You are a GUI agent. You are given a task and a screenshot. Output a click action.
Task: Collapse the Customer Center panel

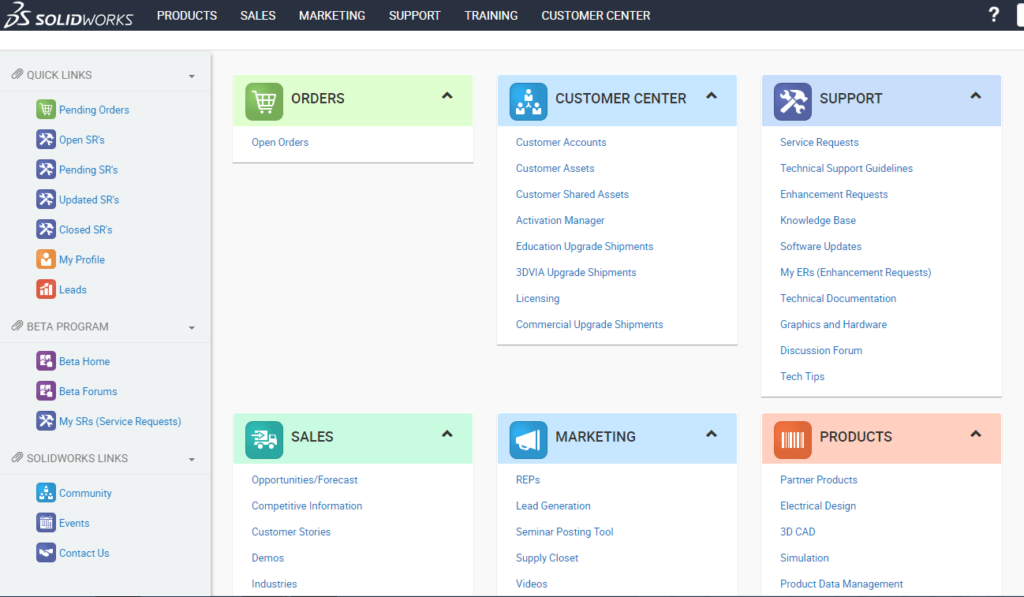coord(712,96)
